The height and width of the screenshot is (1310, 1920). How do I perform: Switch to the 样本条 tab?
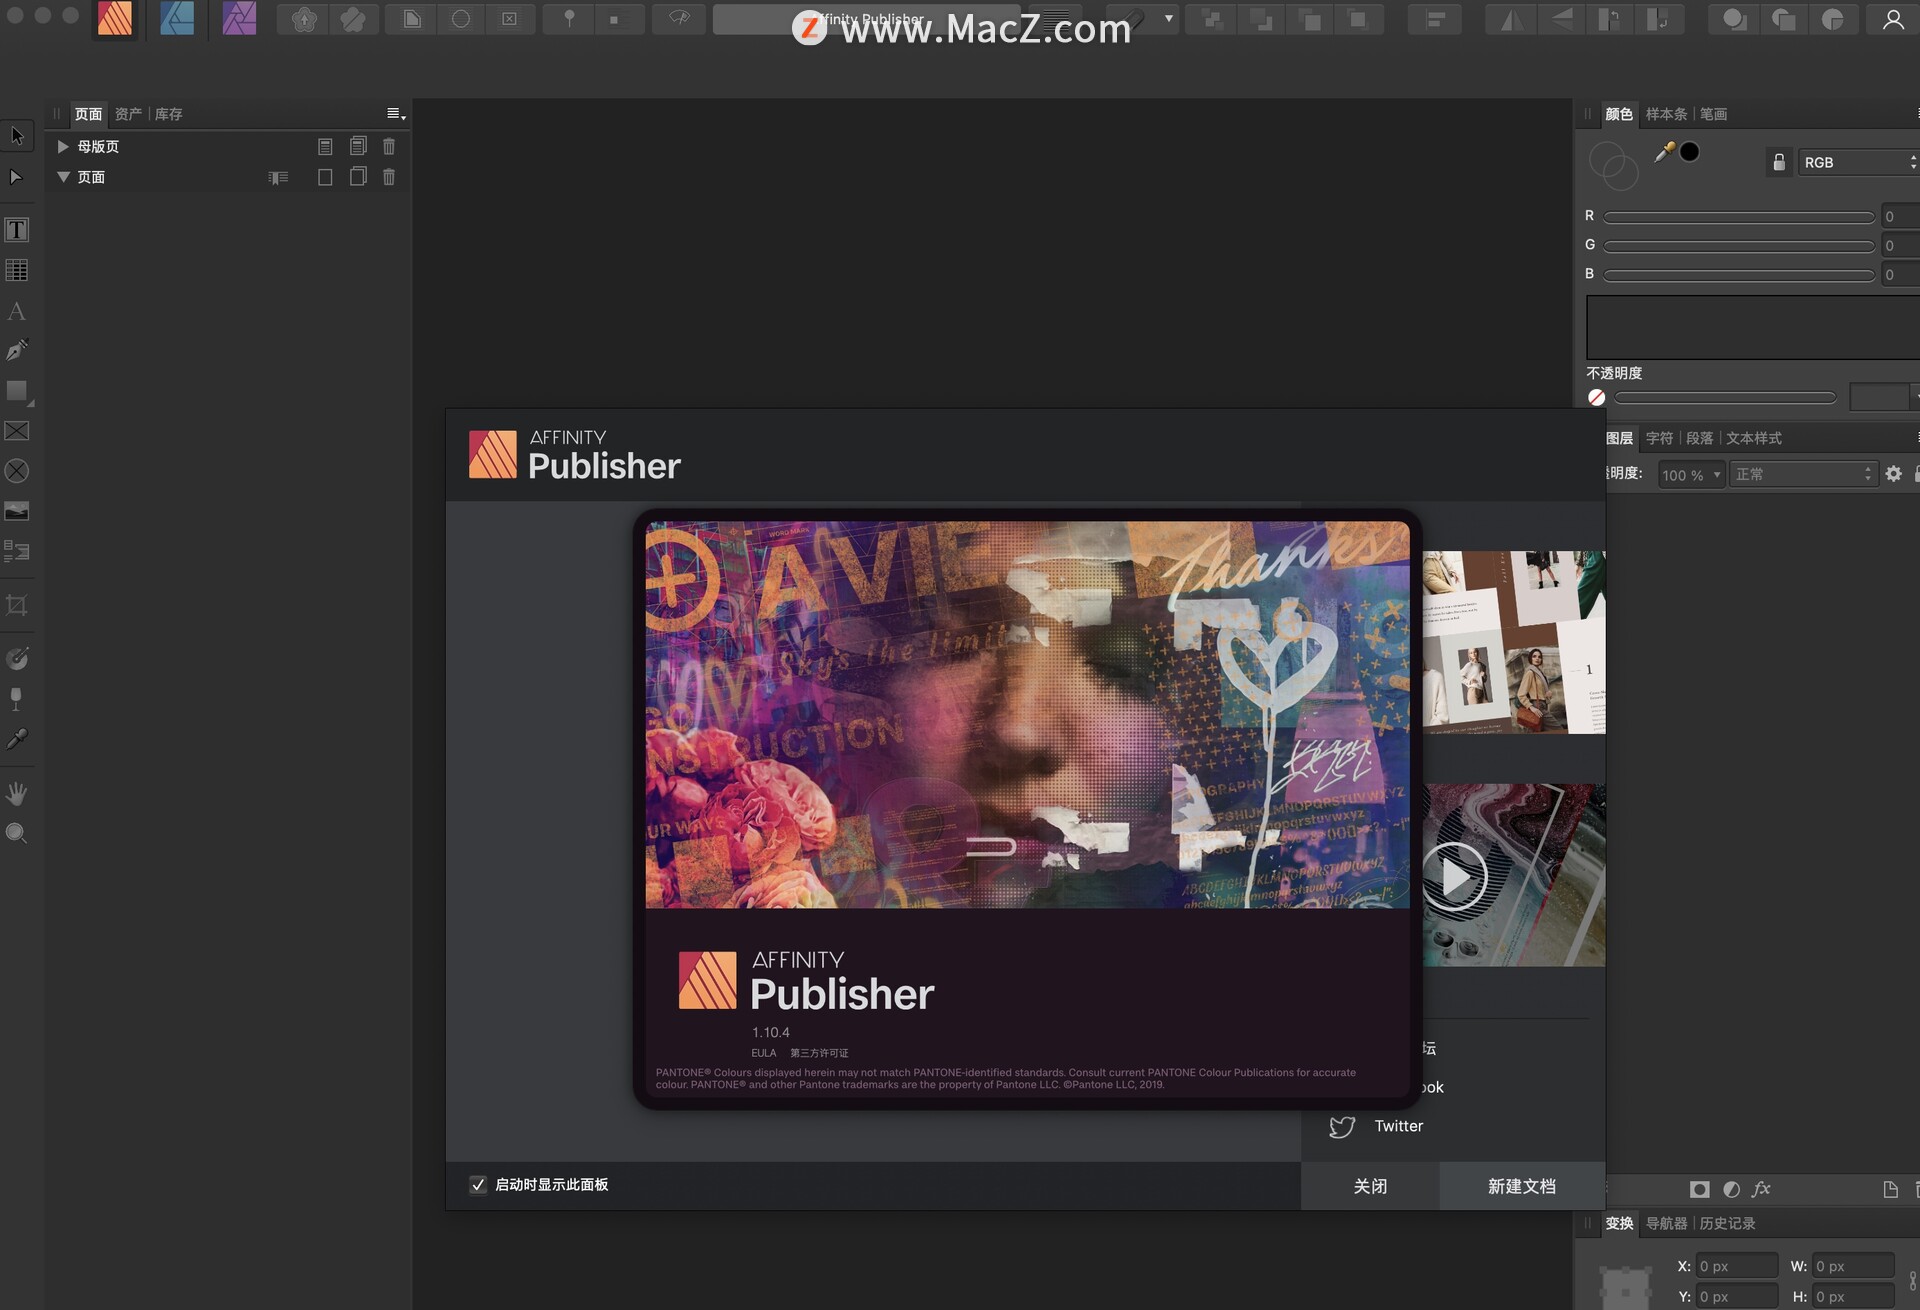click(1666, 114)
